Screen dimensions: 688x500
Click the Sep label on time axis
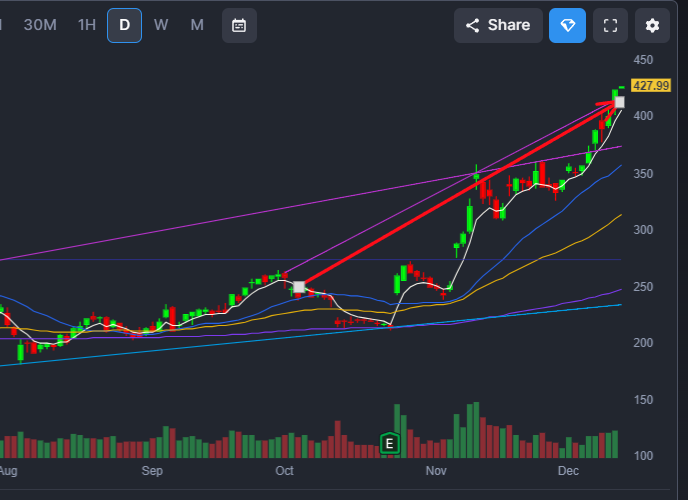coord(152,471)
